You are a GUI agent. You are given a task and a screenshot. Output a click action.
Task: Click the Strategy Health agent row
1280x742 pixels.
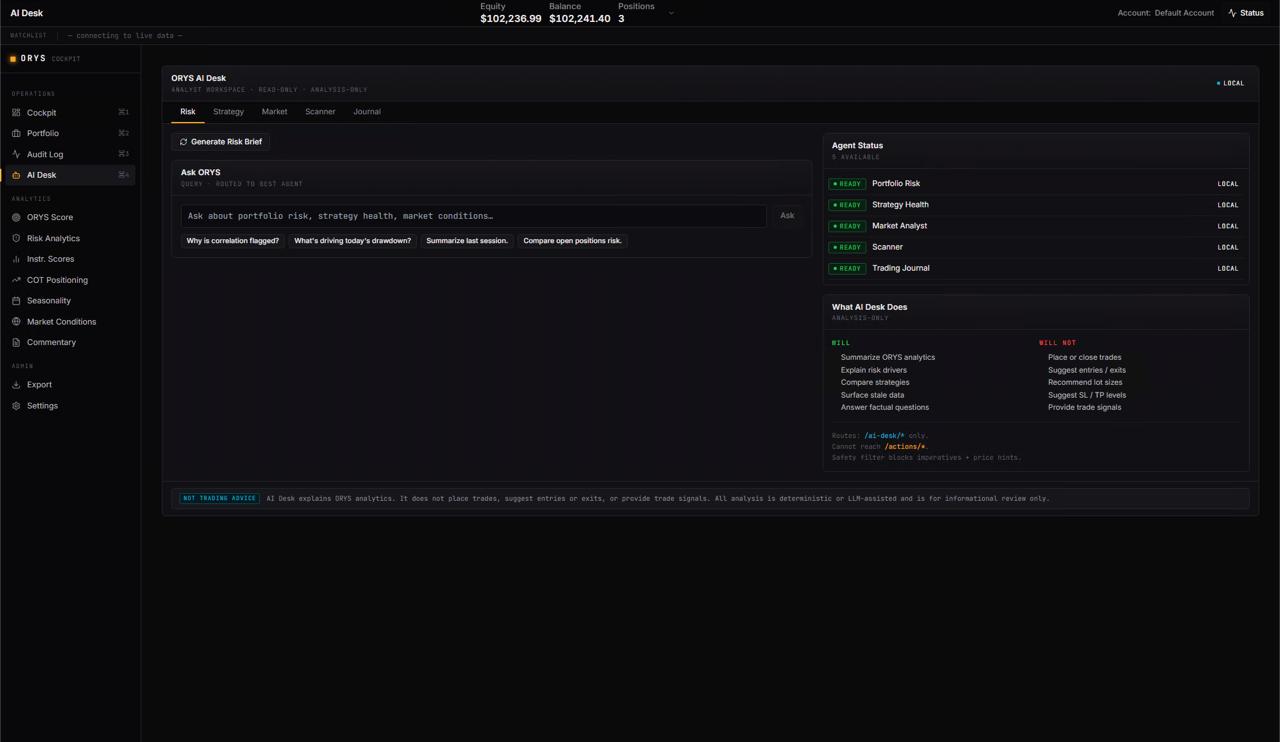1035,205
